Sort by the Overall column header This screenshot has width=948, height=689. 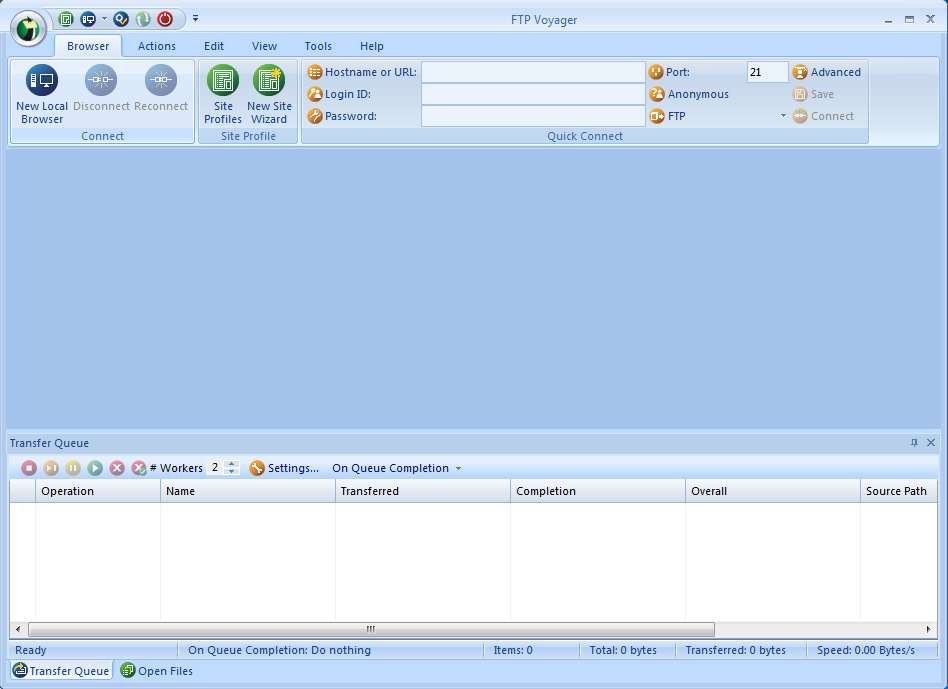click(773, 491)
